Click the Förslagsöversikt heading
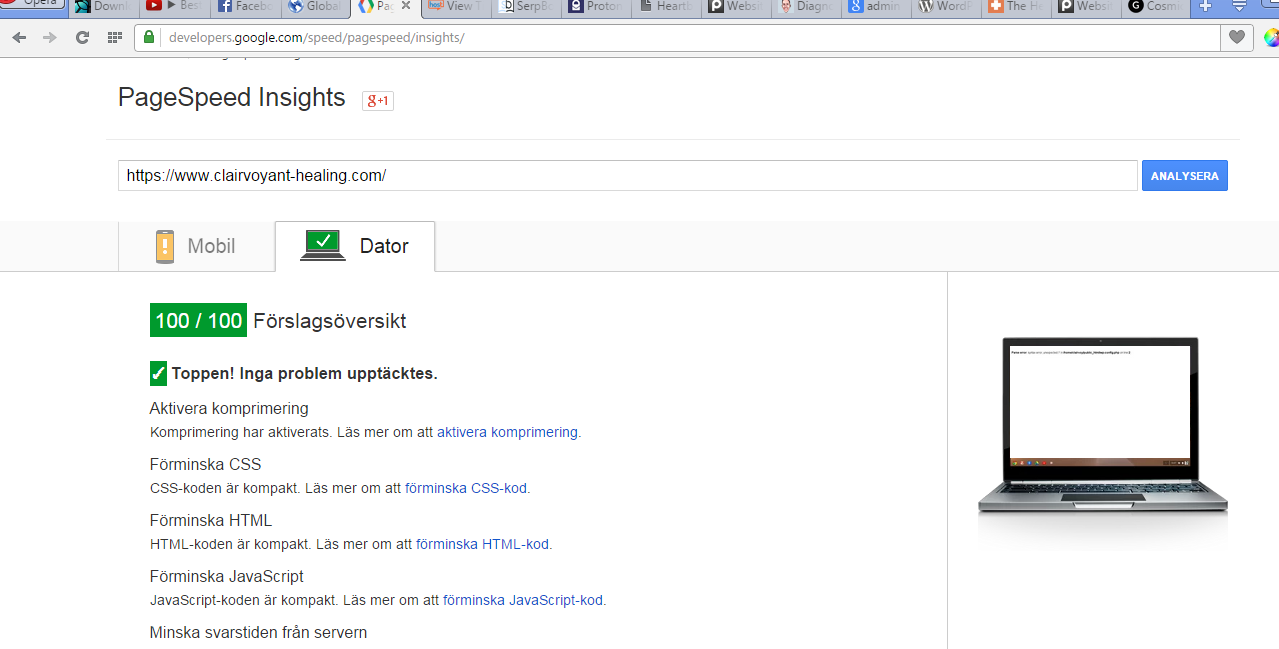Image resolution: width=1279 pixels, height=649 pixels. [x=330, y=321]
